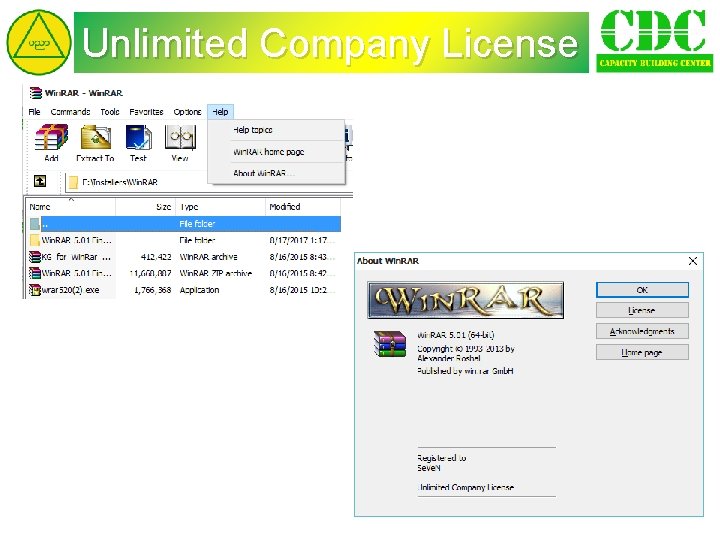
Task: Click the wrar520(2).exe application icon
Action: coord(35,290)
